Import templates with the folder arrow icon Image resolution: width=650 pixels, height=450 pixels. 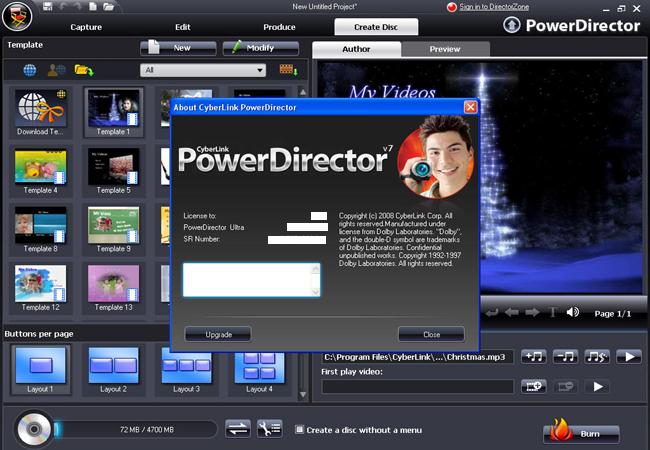(84, 70)
